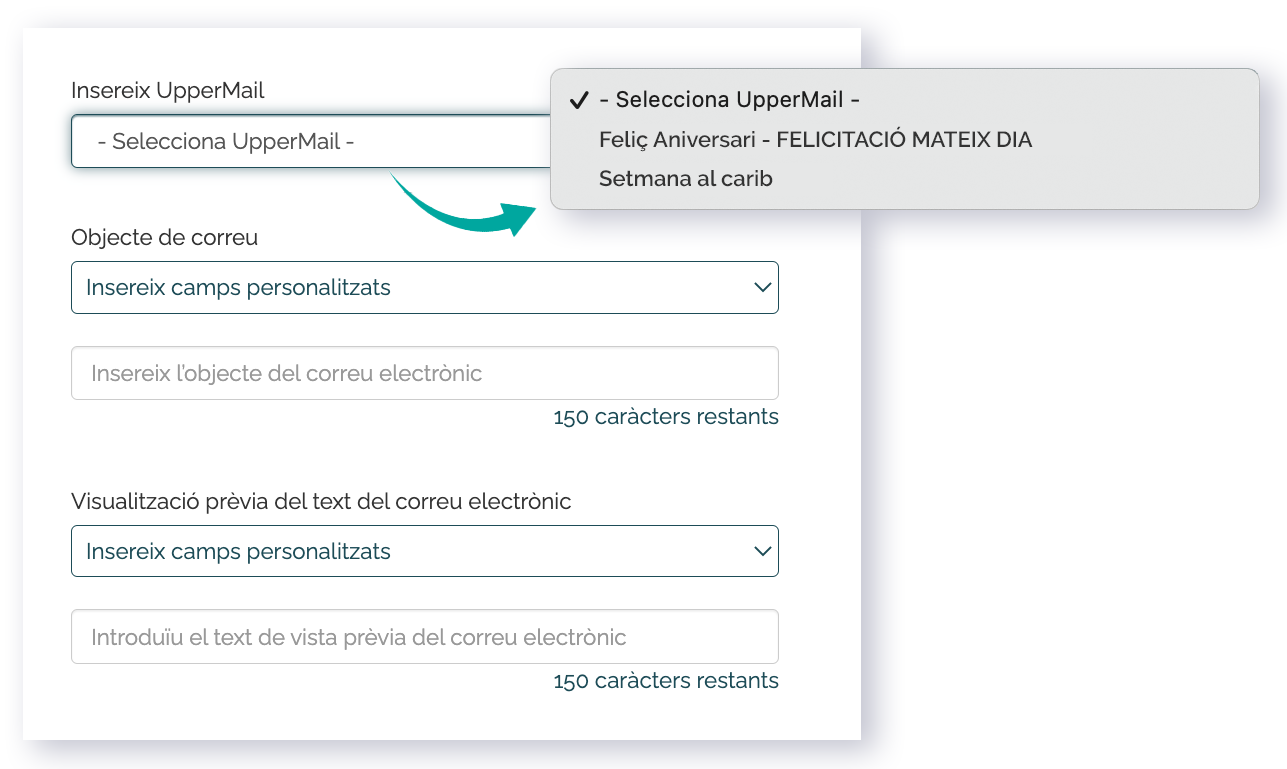Click the 'Objecte de correu' label
The width and height of the screenshot is (1287, 769).
(x=165, y=238)
